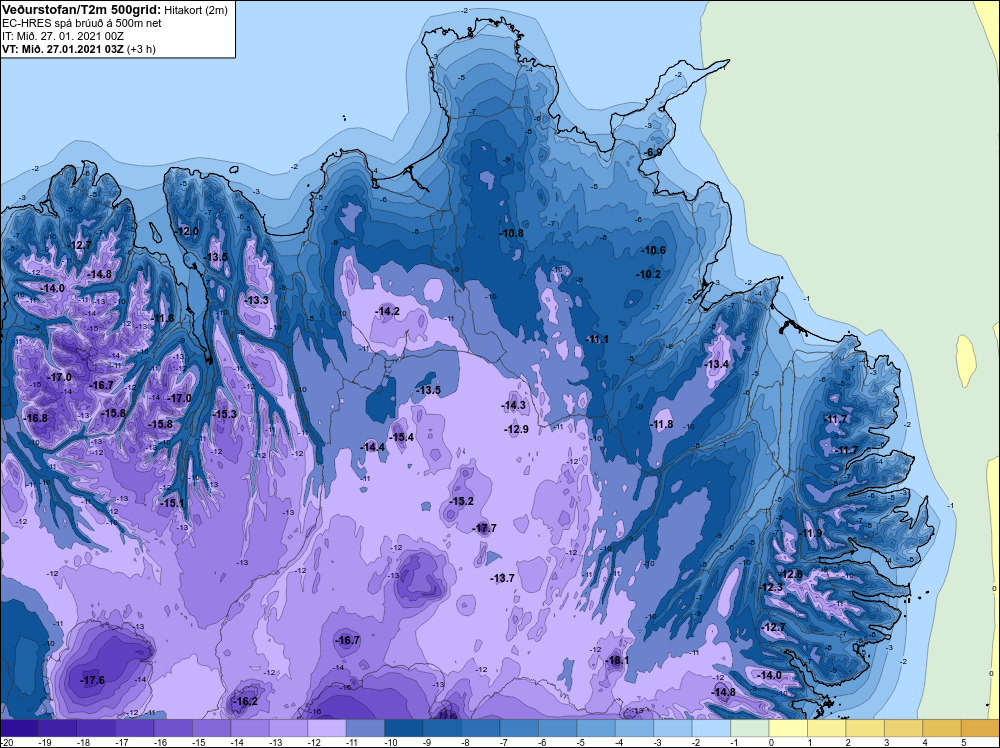Click the -11.9 temperature value
This screenshot has width=1000, height=748.
810,533
